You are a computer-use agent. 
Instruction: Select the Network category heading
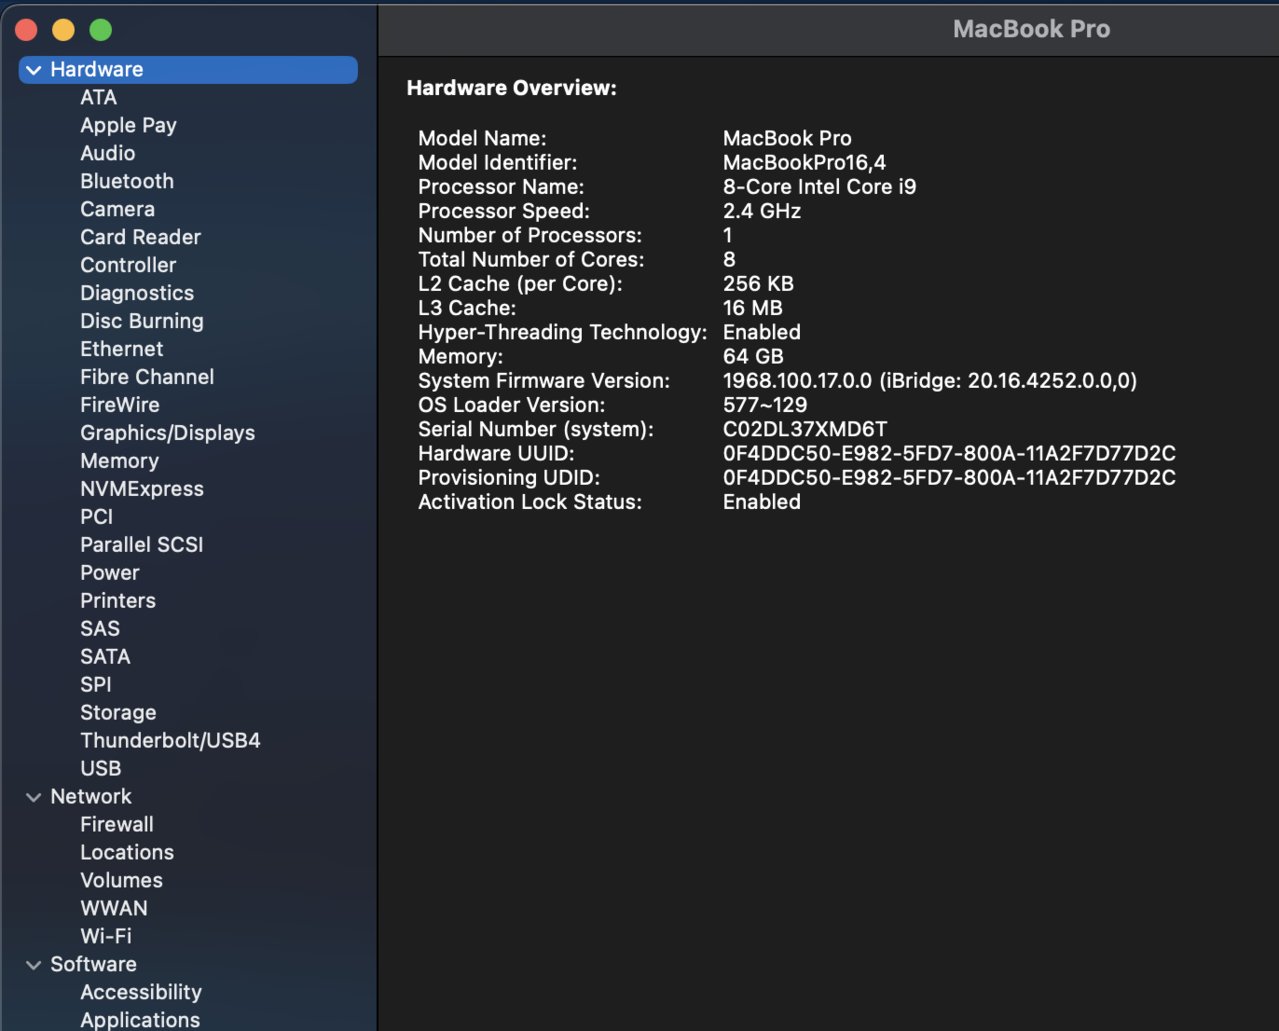[91, 797]
